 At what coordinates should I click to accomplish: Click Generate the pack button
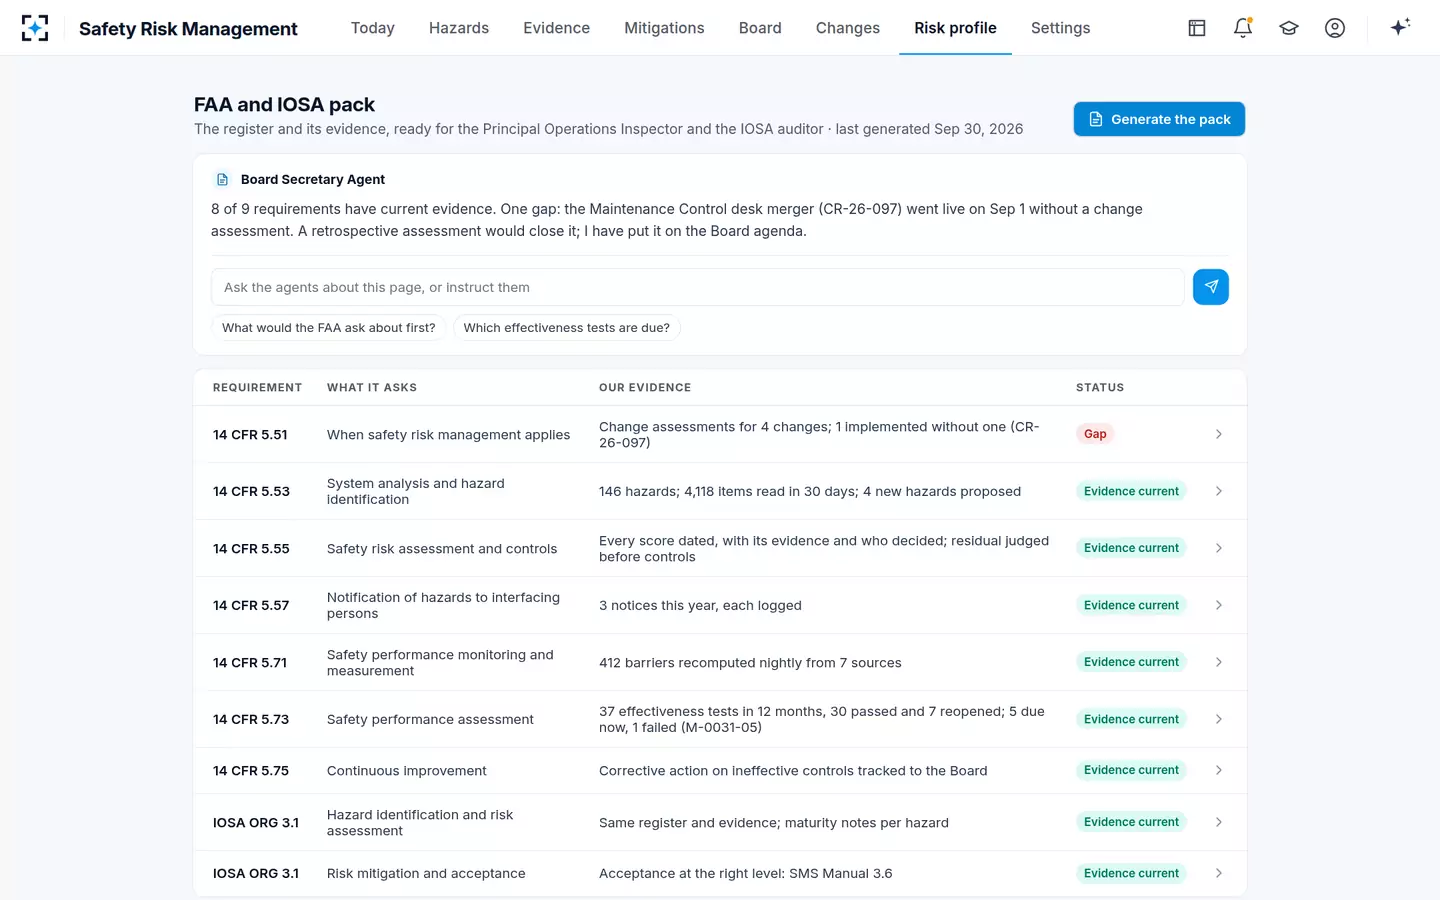pyautogui.click(x=1159, y=119)
